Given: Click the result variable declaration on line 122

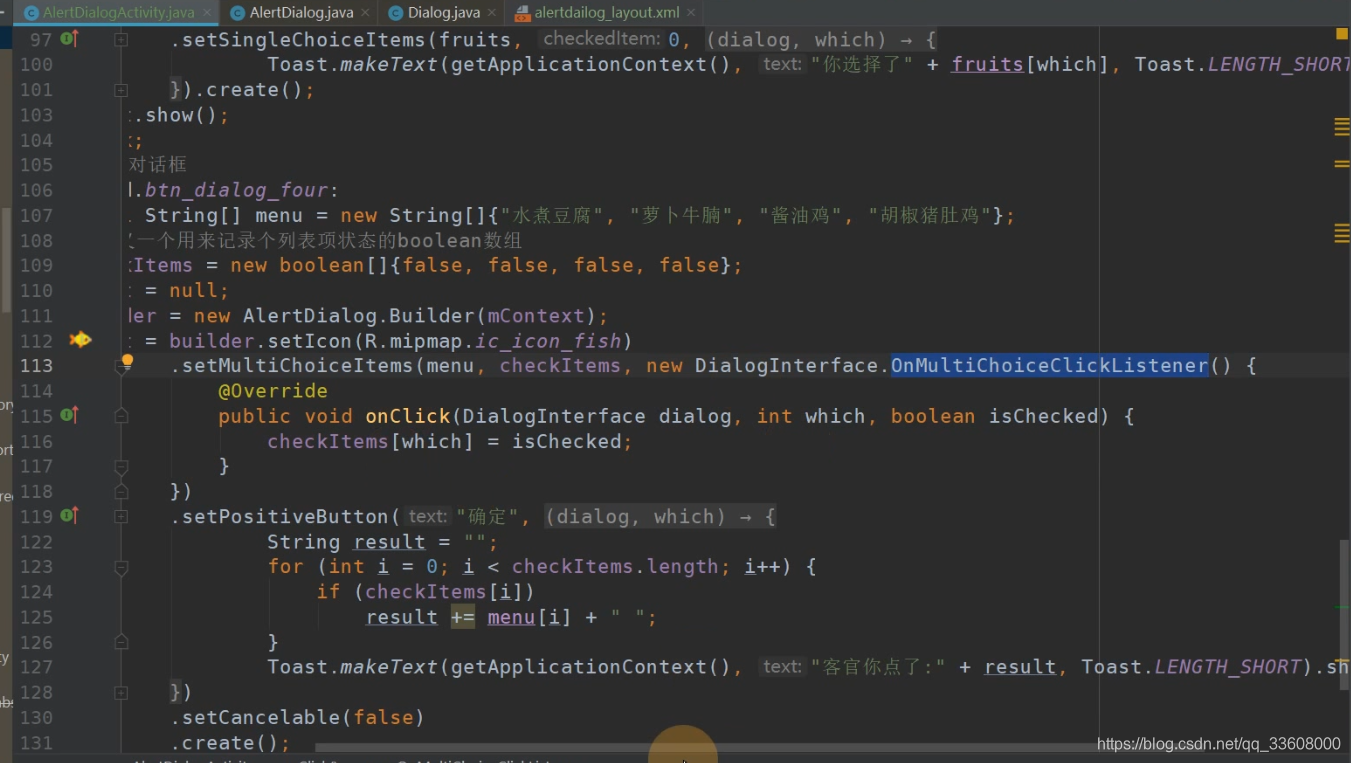Looking at the screenshot, I should (389, 542).
